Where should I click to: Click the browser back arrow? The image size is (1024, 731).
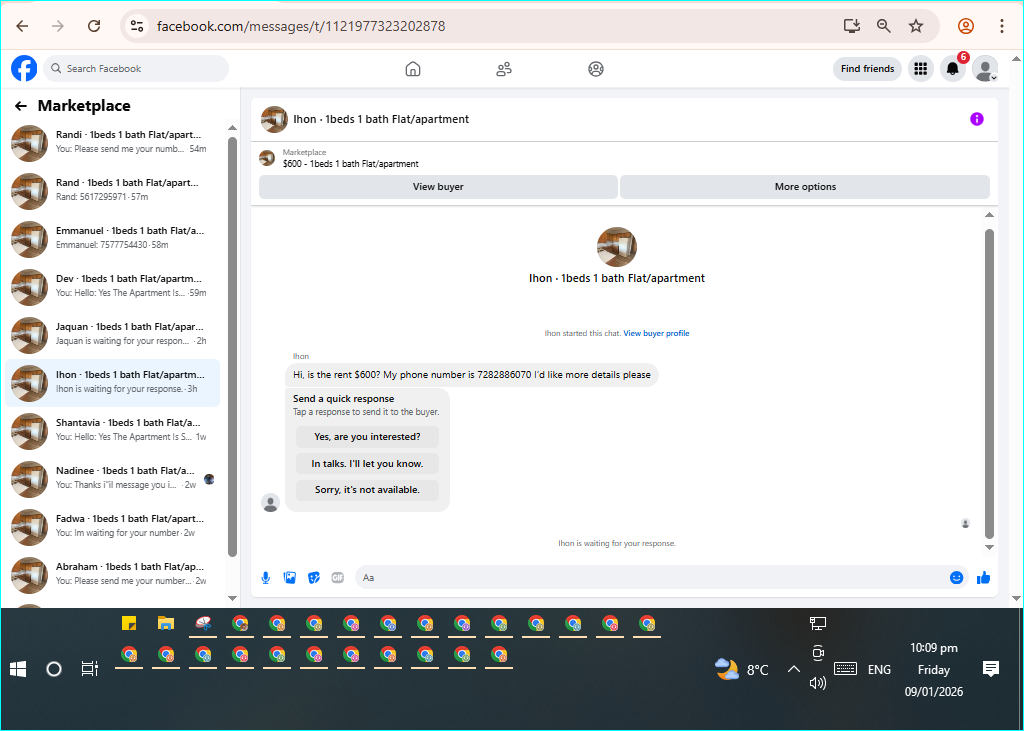22,26
